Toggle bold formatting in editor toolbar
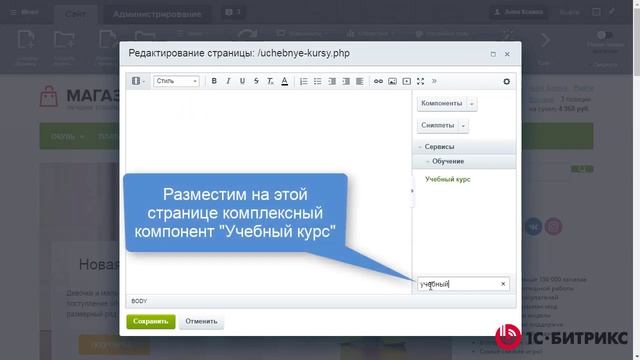 point(214,81)
